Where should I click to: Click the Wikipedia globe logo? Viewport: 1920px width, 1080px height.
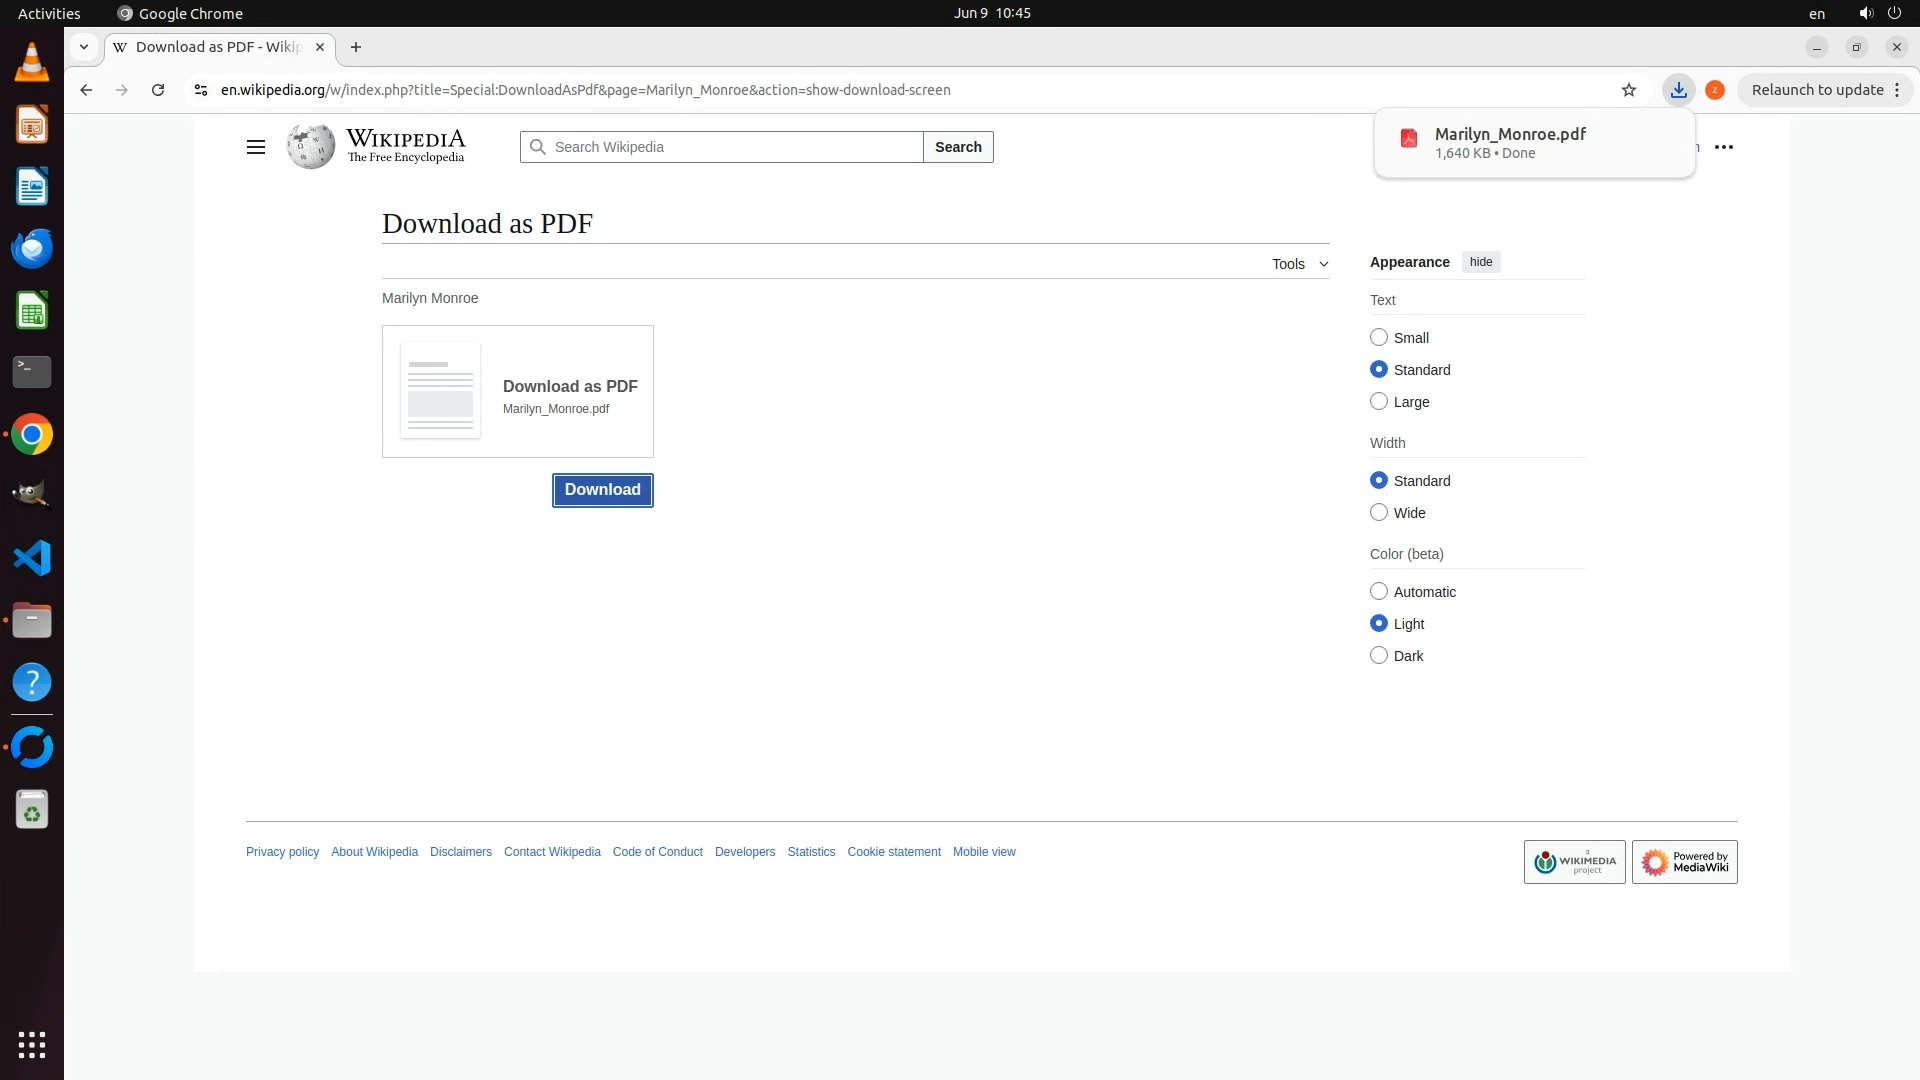click(x=311, y=147)
